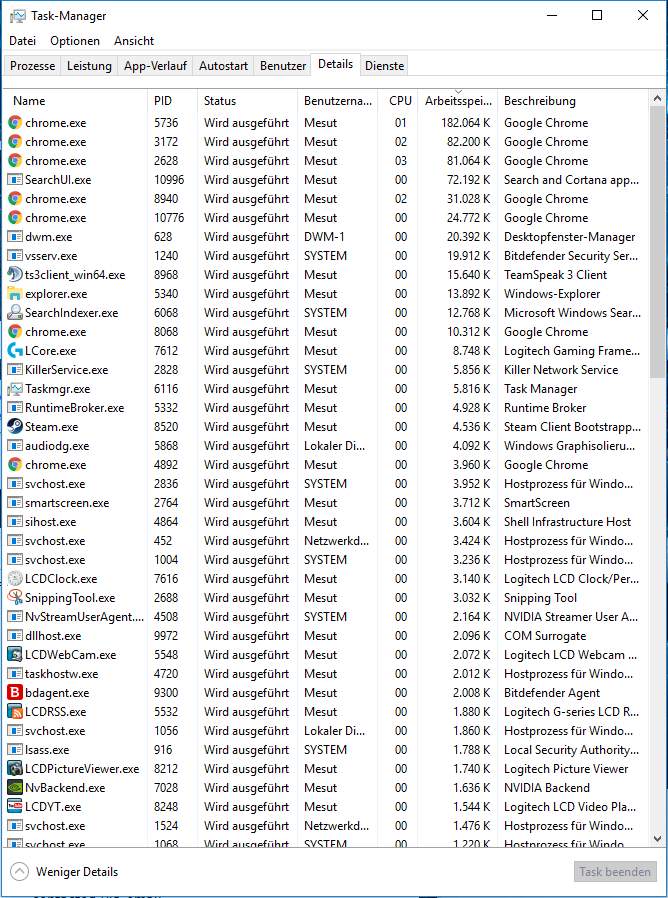Switch to the Prozesse tab
Screen dimensions: 668x898
[x=32, y=66]
